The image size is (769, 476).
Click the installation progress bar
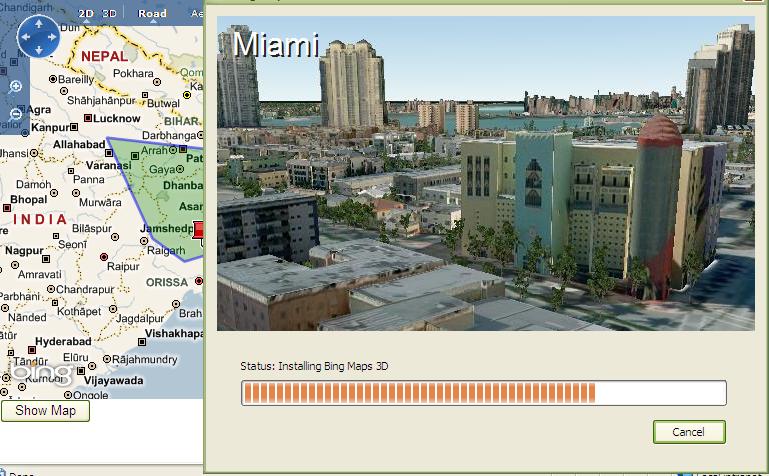click(484, 393)
